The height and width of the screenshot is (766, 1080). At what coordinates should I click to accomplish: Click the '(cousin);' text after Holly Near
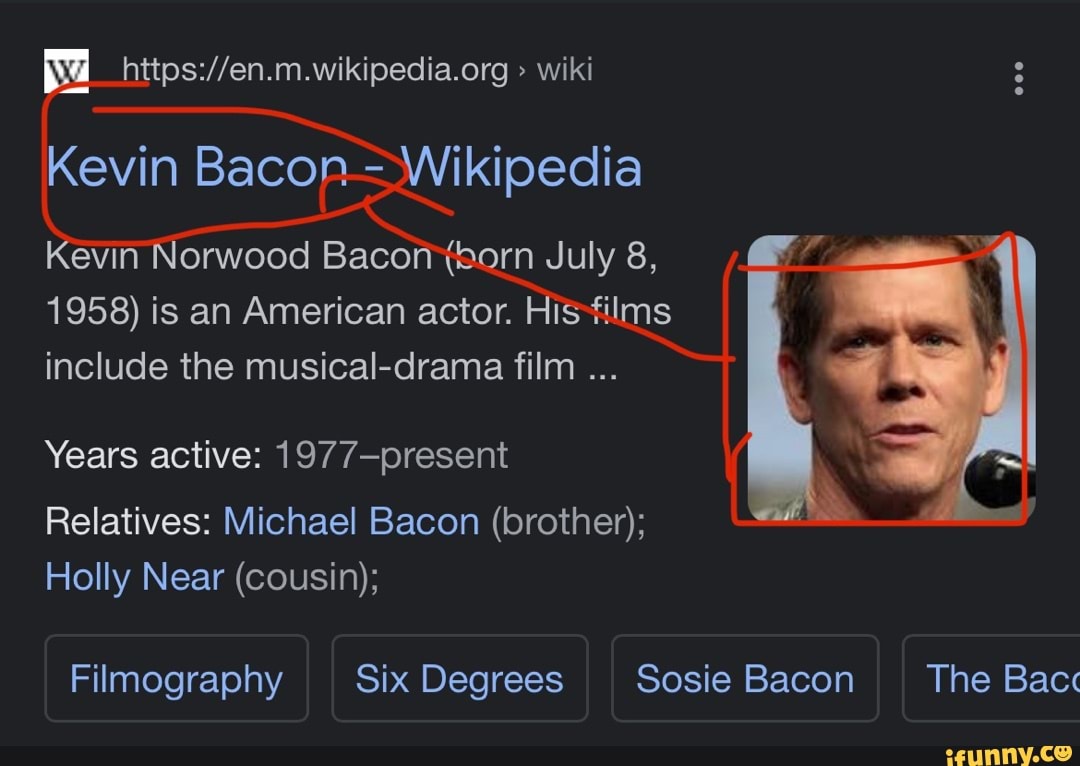coord(306,576)
